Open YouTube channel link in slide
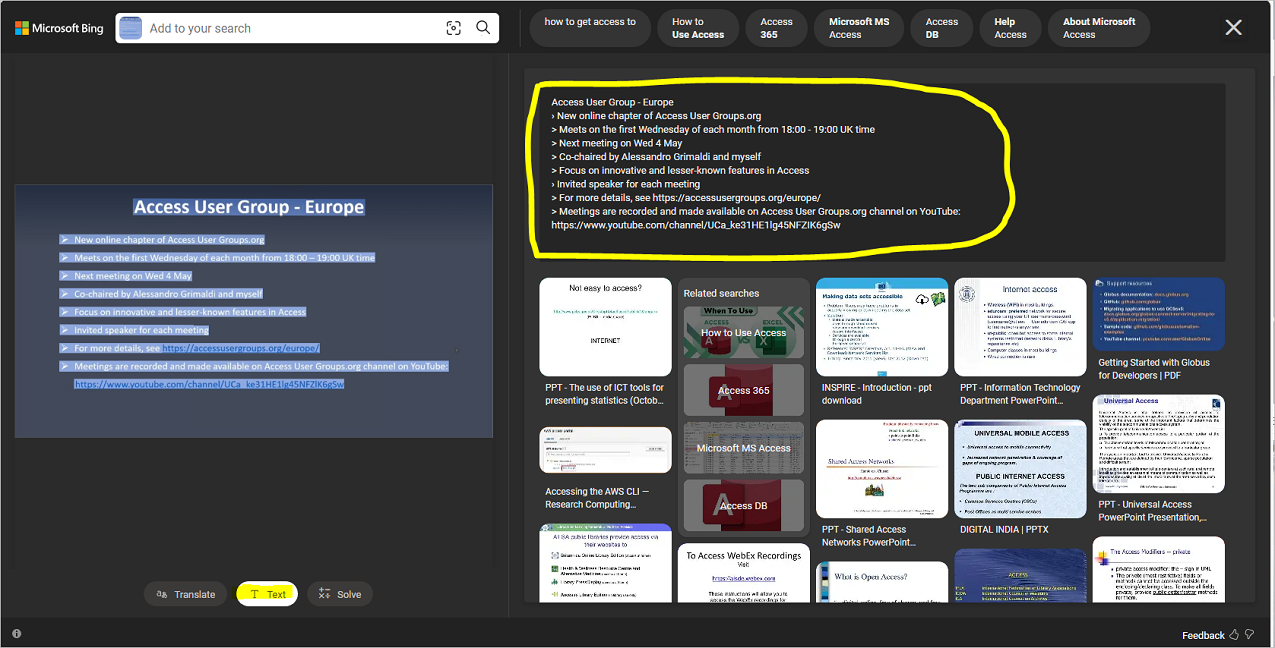The width and height of the screenshot is (1275, 648). pos(209,384)
